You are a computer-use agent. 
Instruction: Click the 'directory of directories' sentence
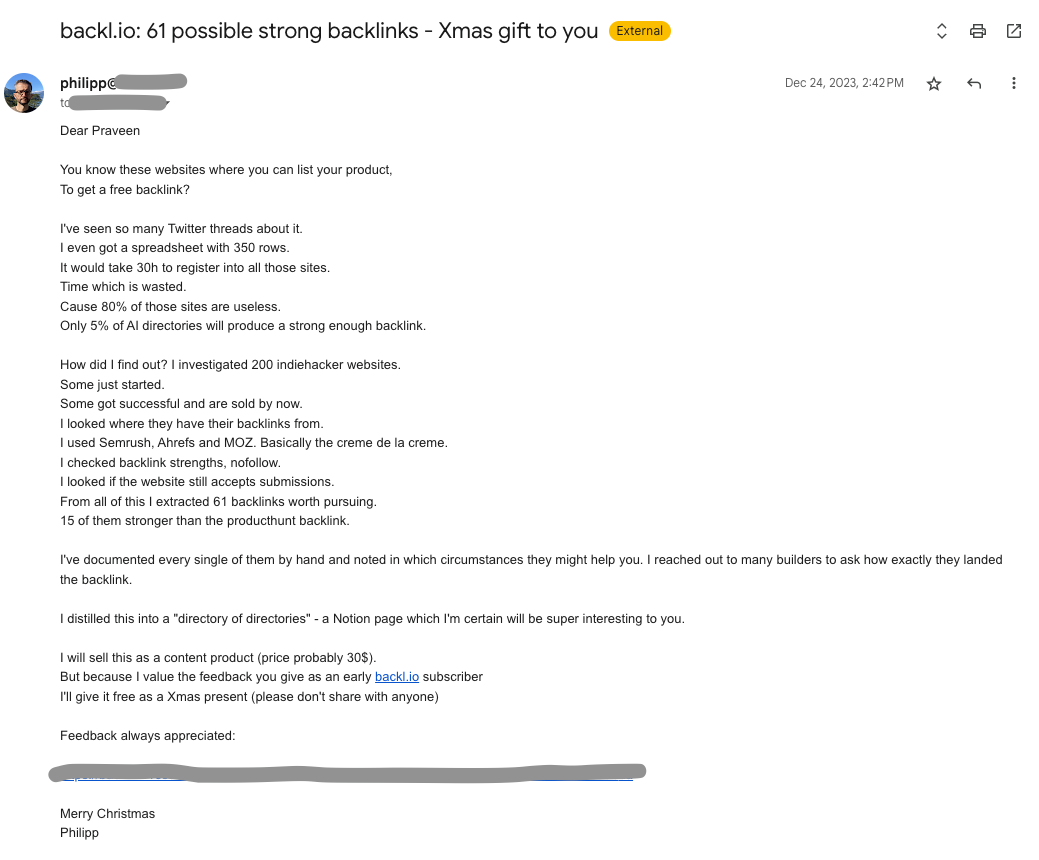point(372,619)
